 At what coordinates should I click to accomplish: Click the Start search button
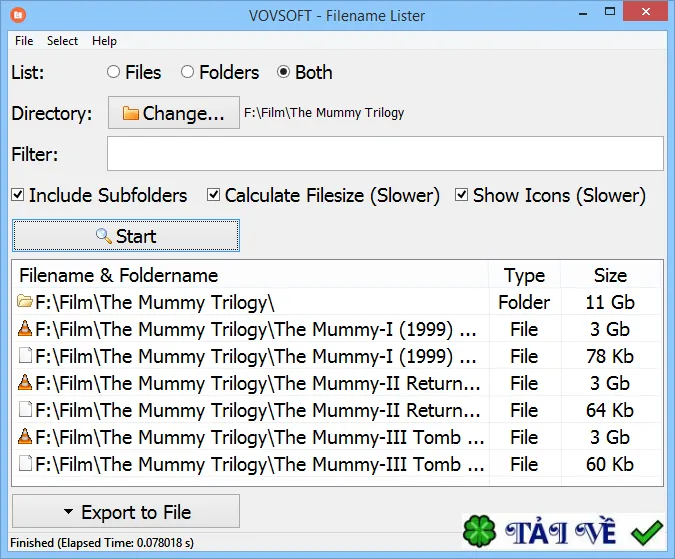pyautogui.click(x=126, y=236)
